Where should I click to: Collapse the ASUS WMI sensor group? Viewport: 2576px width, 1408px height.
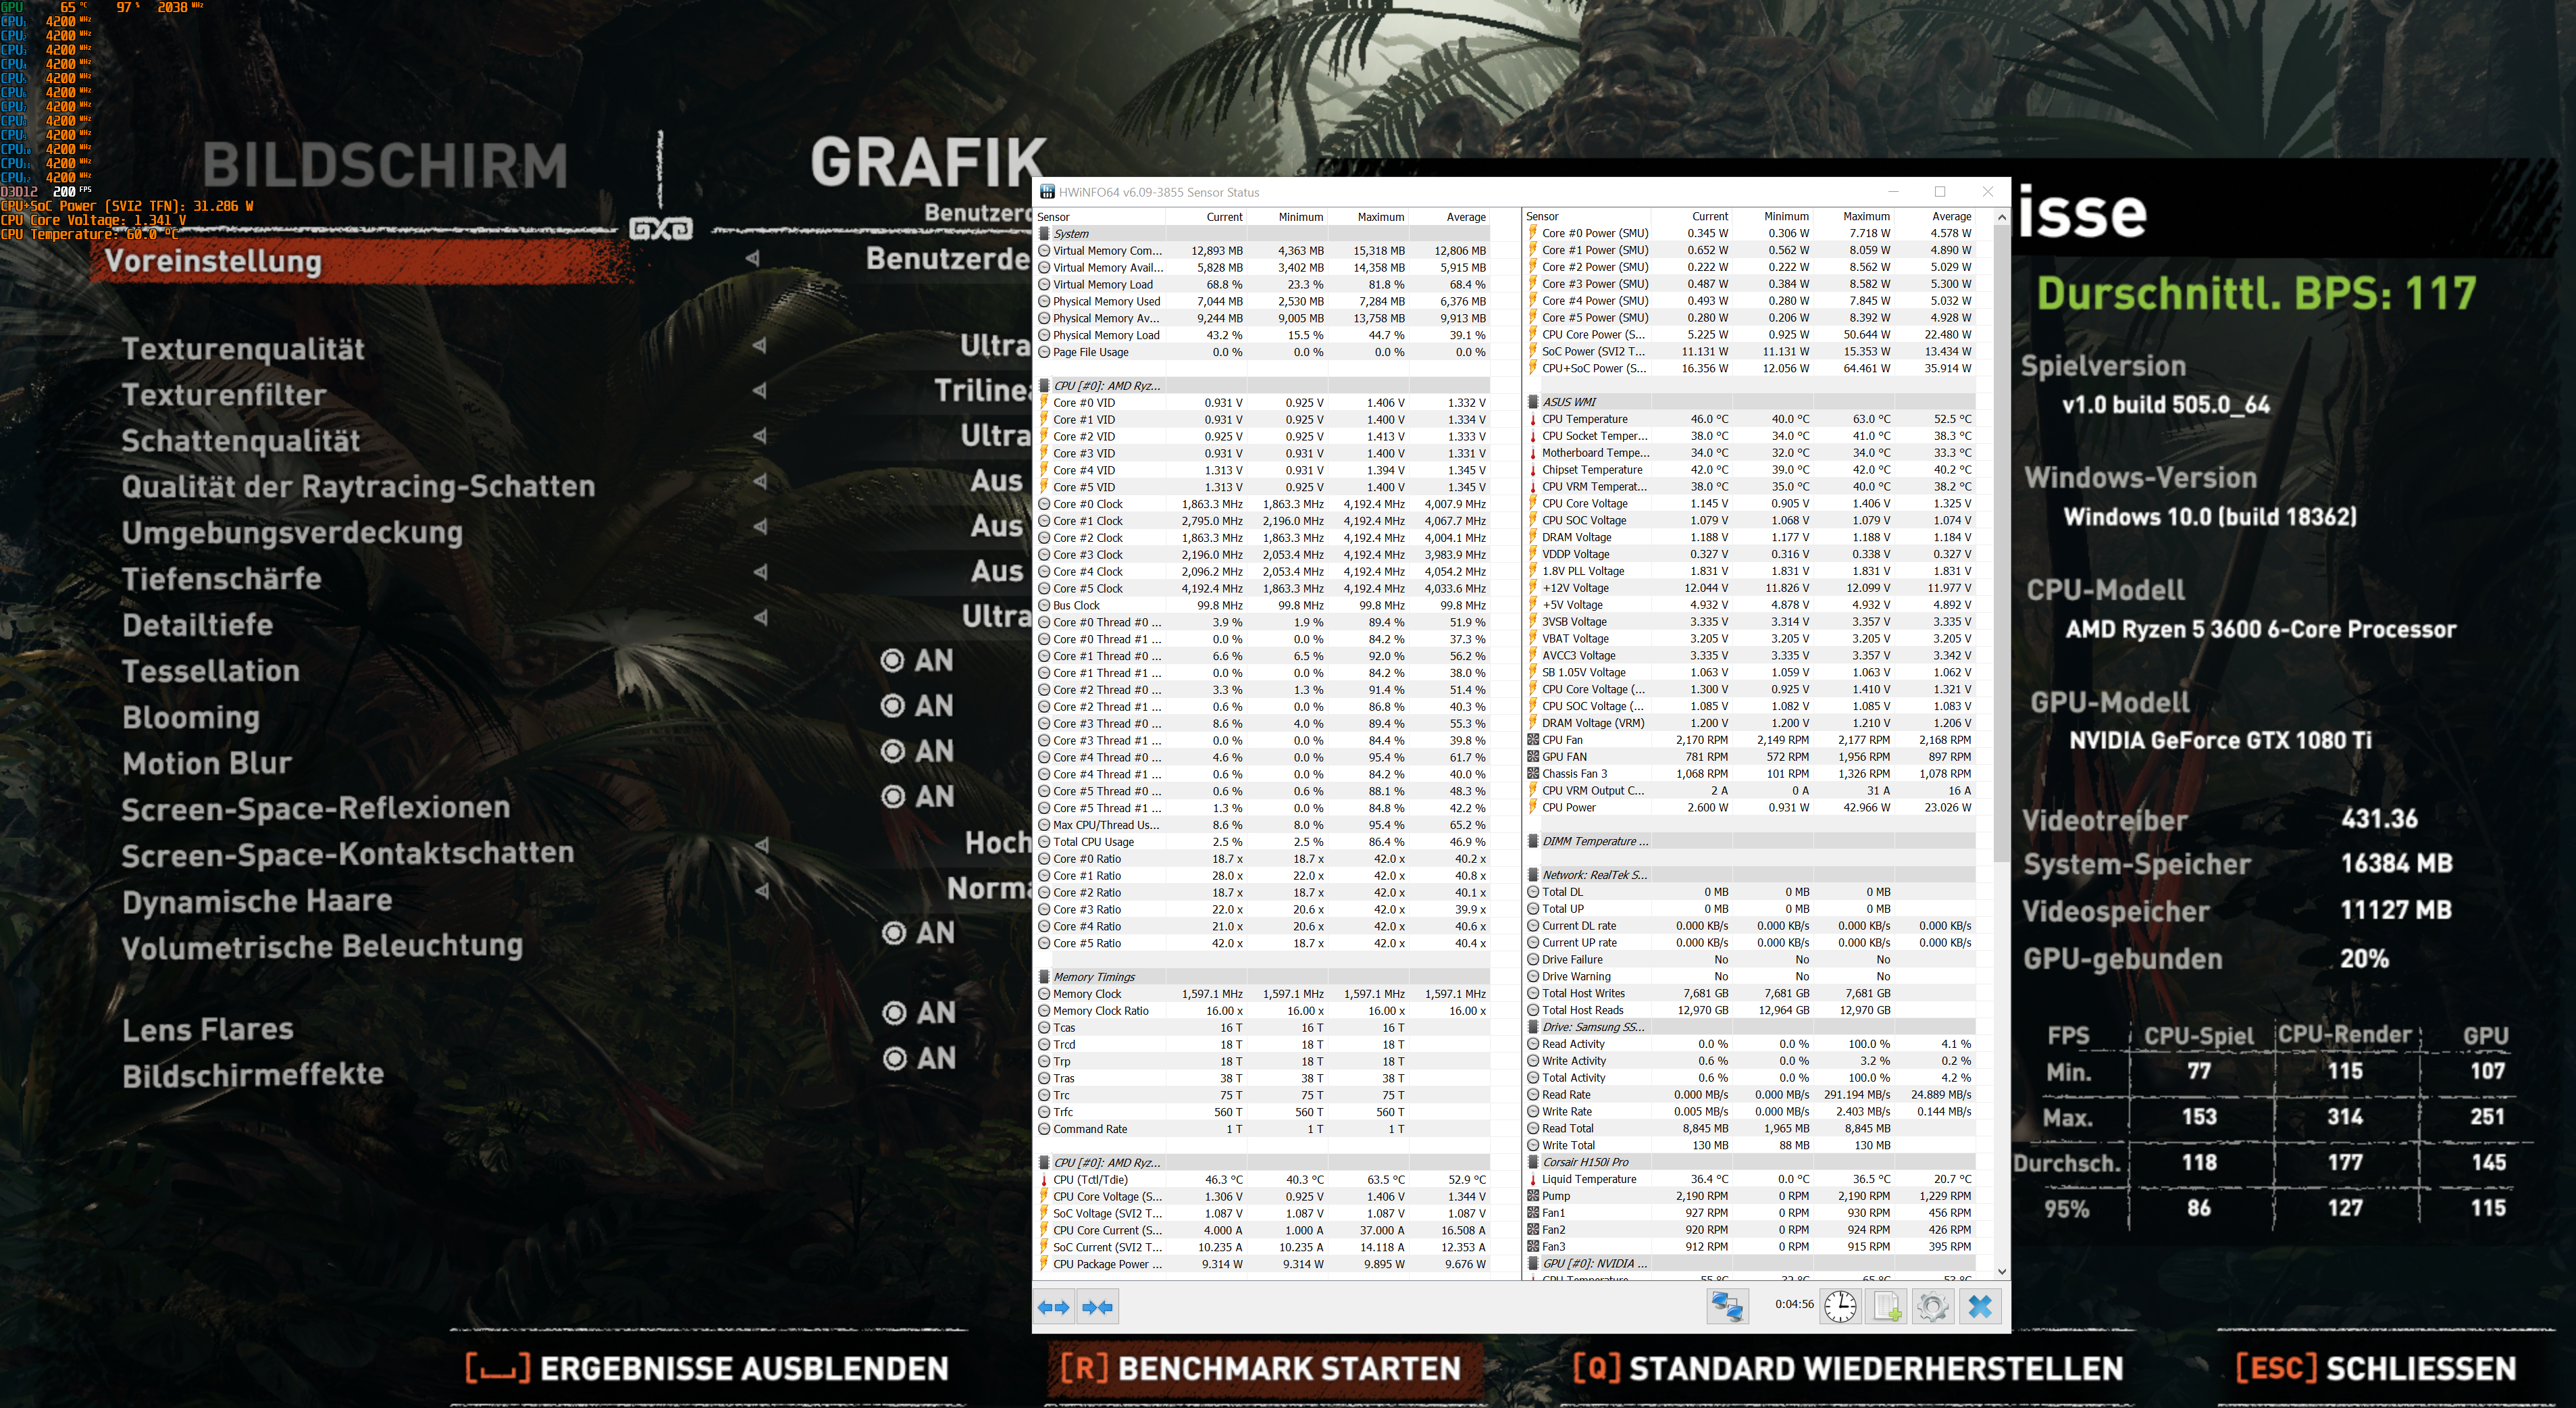(x=1570, y=402)
